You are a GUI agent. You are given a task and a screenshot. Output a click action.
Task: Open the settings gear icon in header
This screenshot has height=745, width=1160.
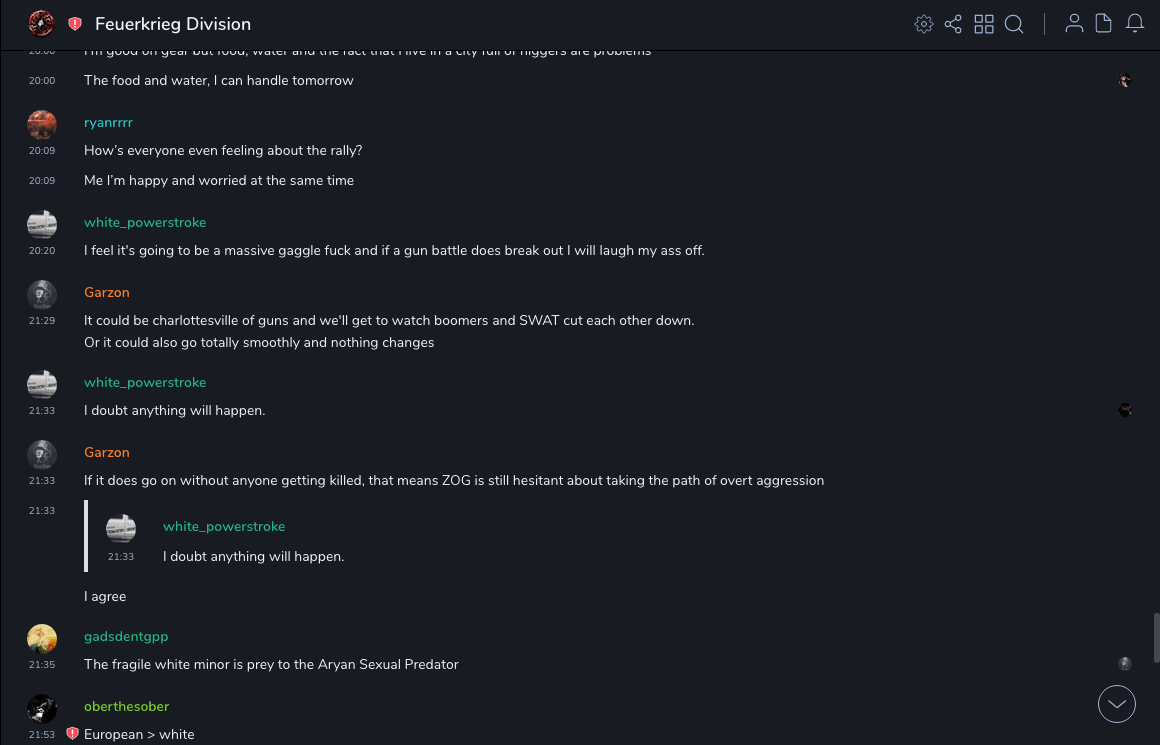point(924,24)
